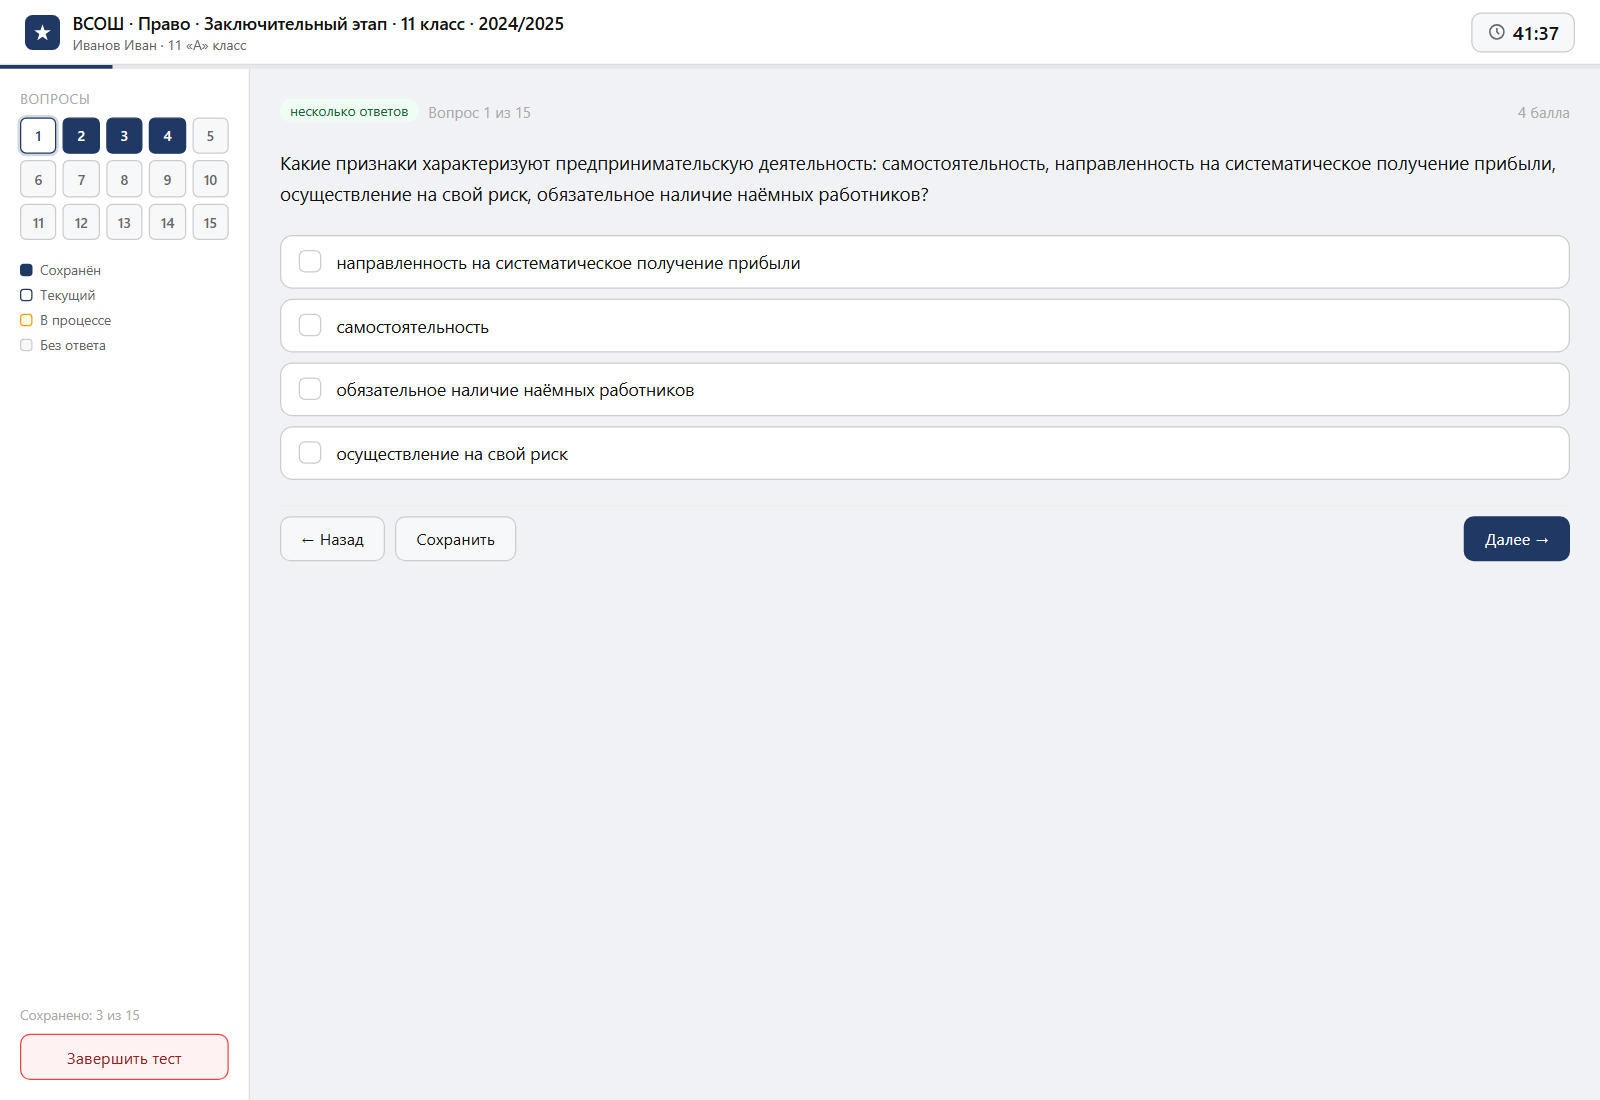Open the last question 15

pos(210,223)
